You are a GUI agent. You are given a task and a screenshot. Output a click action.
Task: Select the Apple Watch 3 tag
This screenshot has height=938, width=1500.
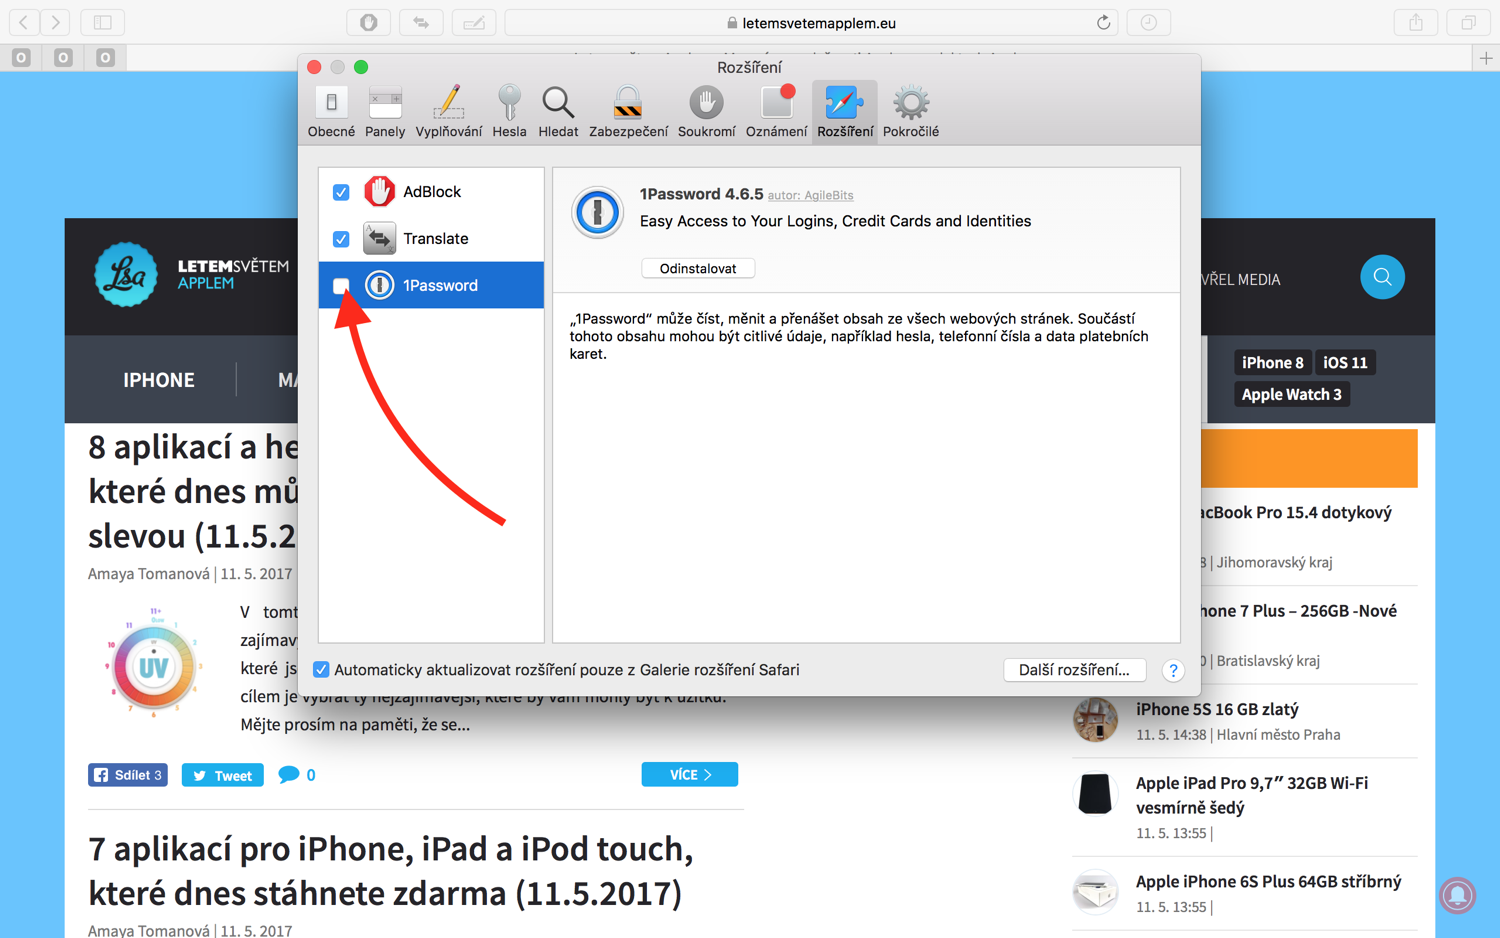1291,394
